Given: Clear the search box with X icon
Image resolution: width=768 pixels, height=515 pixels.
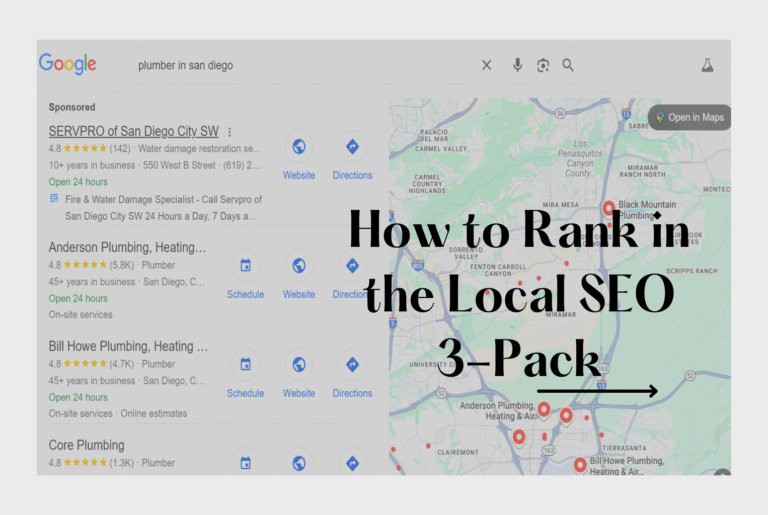Looking at the screenshot, I should (486, 65).
